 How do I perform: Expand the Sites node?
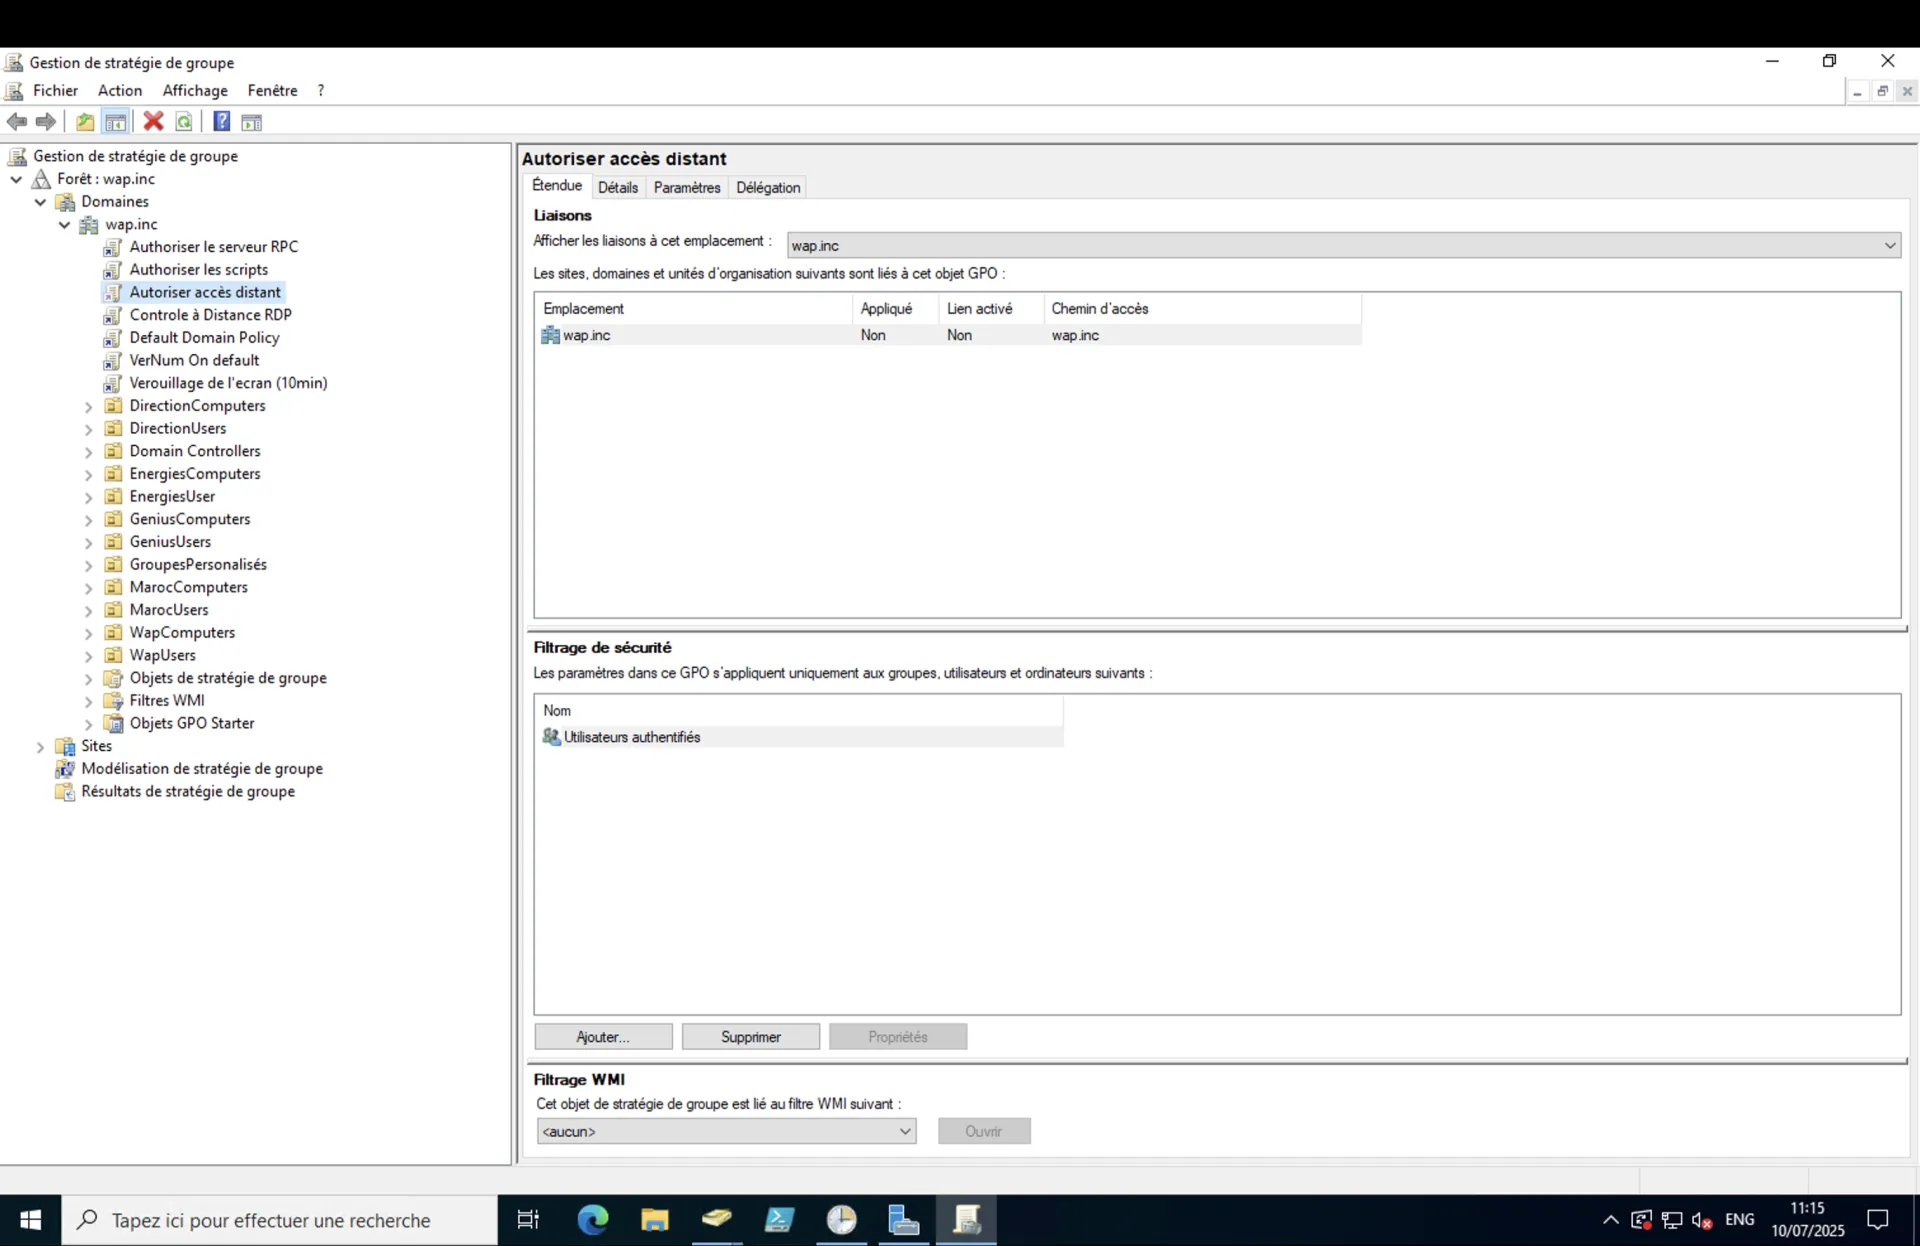tap(40, 746)
